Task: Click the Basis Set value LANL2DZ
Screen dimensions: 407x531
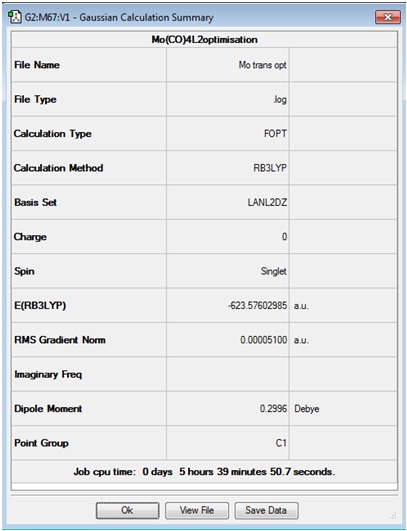Action: pos(267,203)
